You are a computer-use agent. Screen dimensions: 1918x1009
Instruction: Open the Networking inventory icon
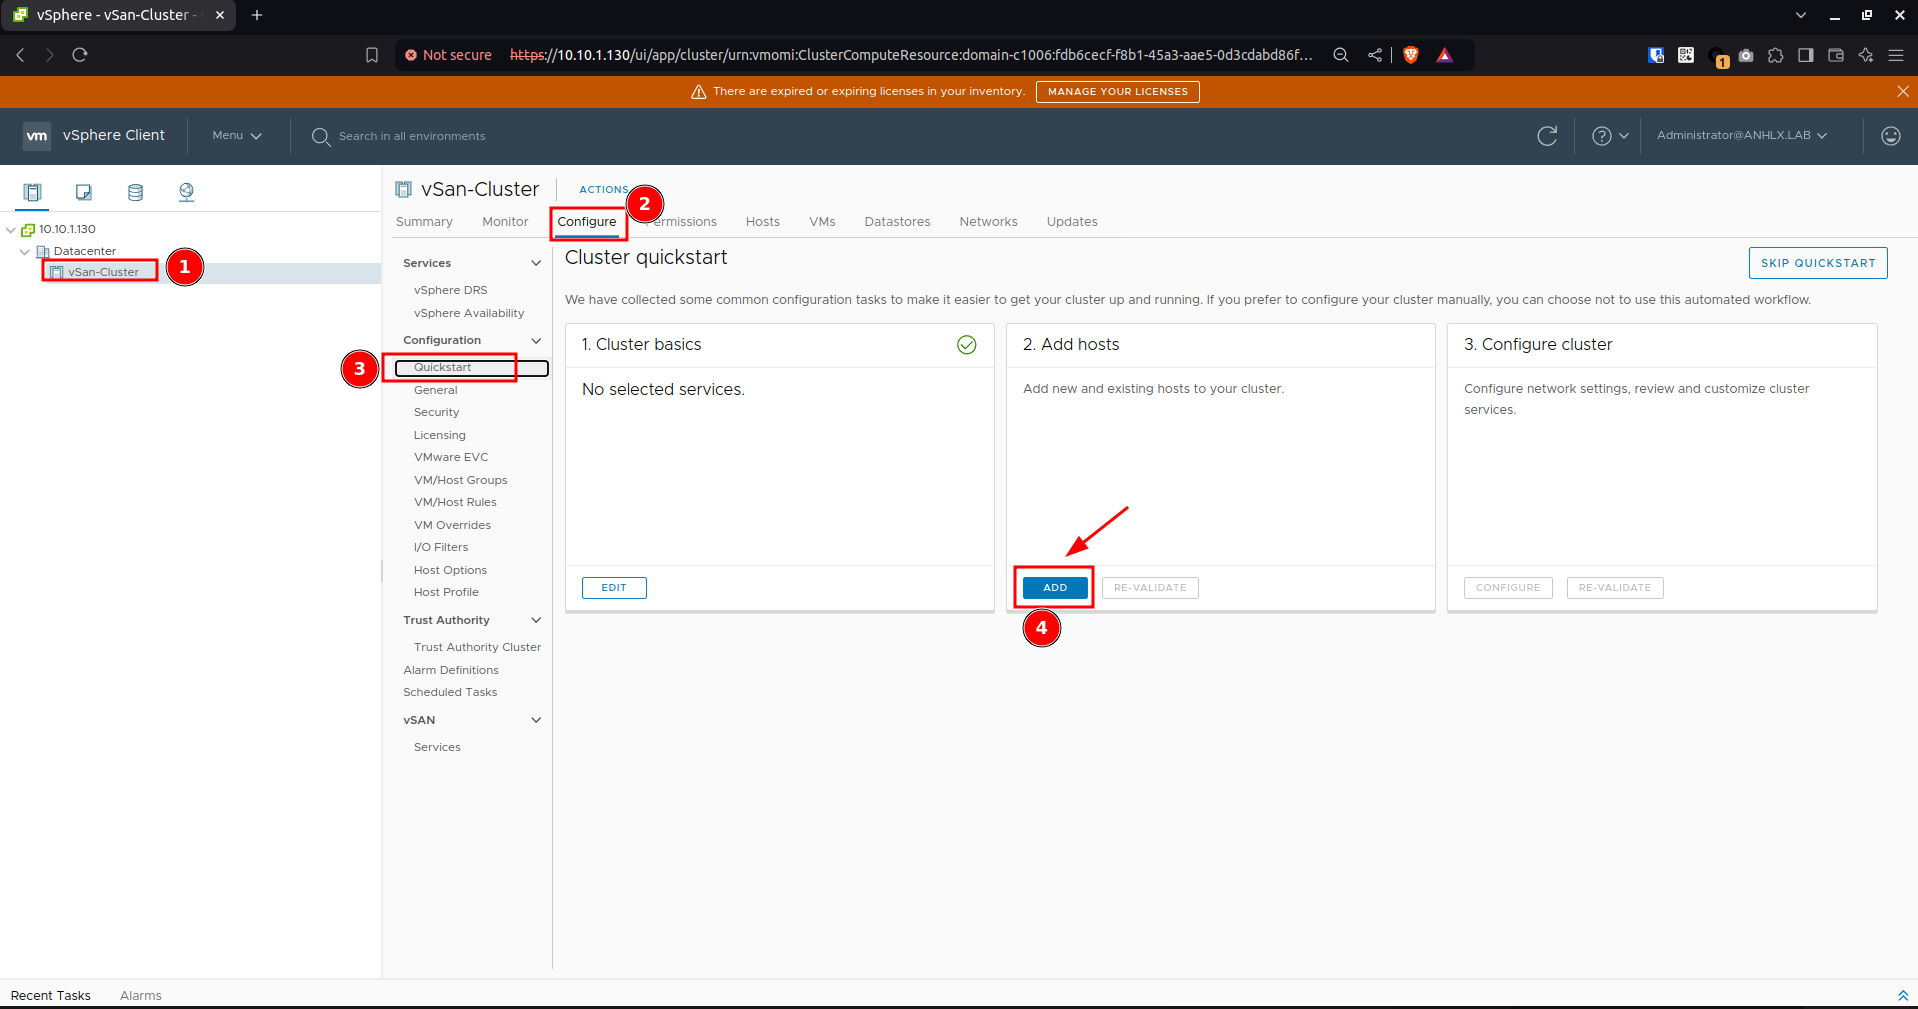(x=186, y=192)
